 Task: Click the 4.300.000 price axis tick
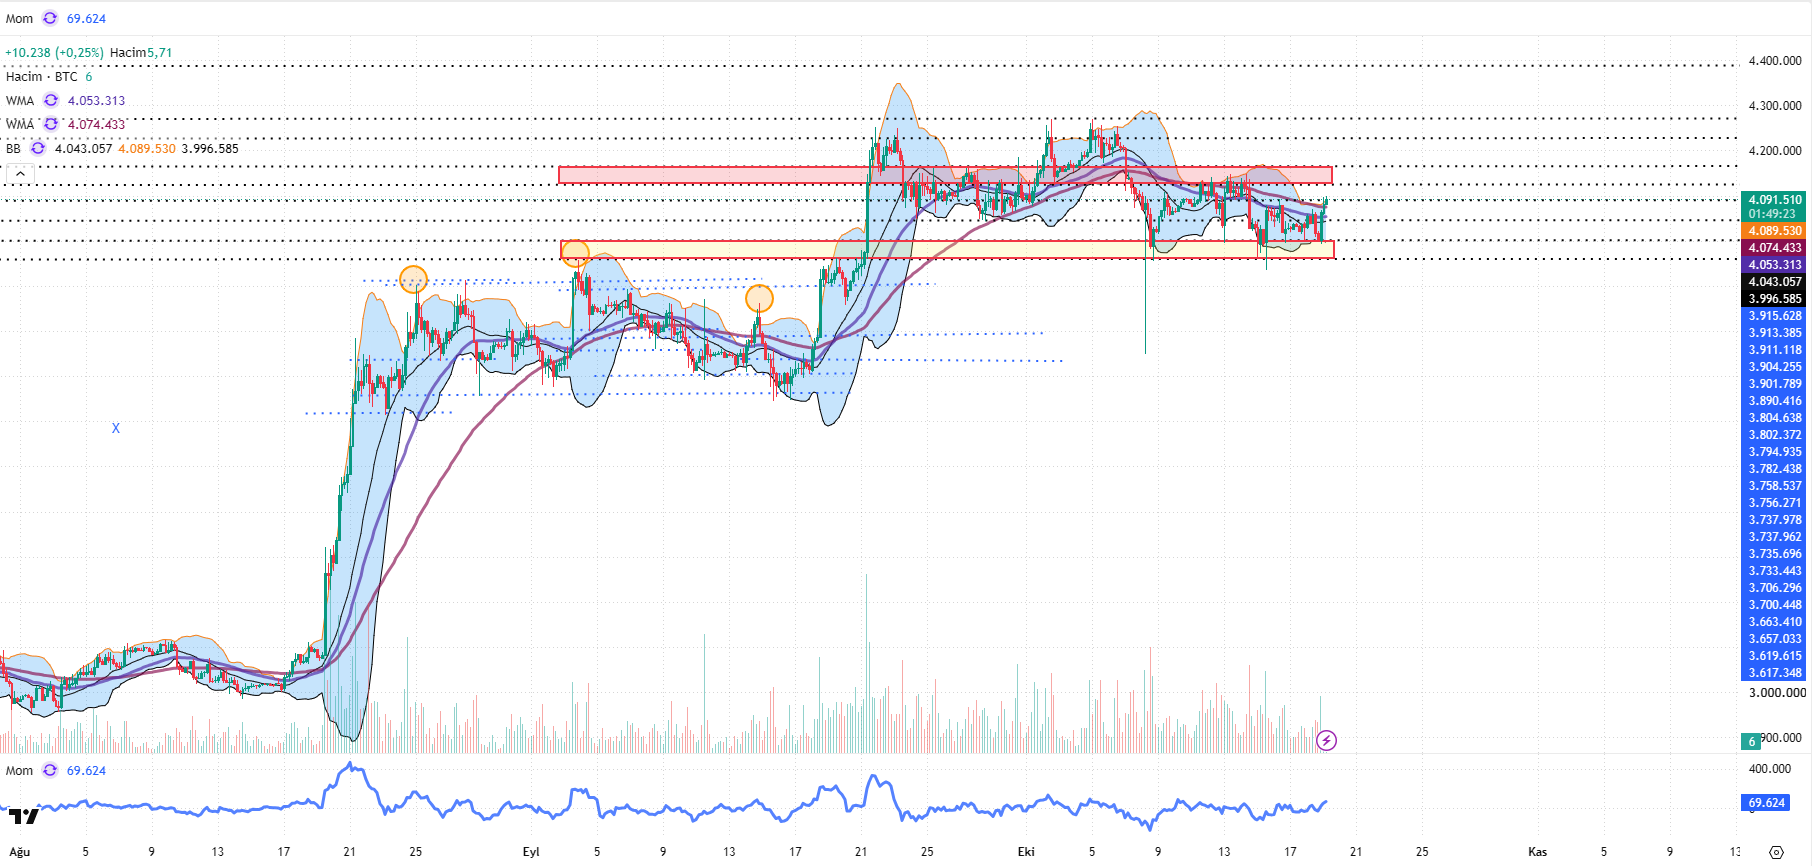1775,105
